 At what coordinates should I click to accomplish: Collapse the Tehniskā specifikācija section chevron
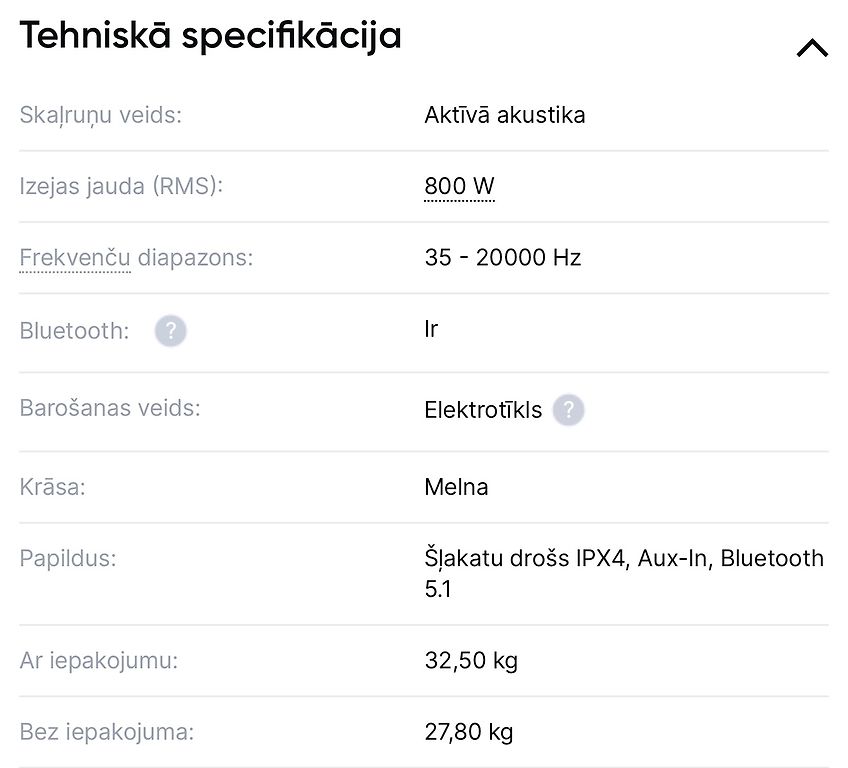[812, 48]
